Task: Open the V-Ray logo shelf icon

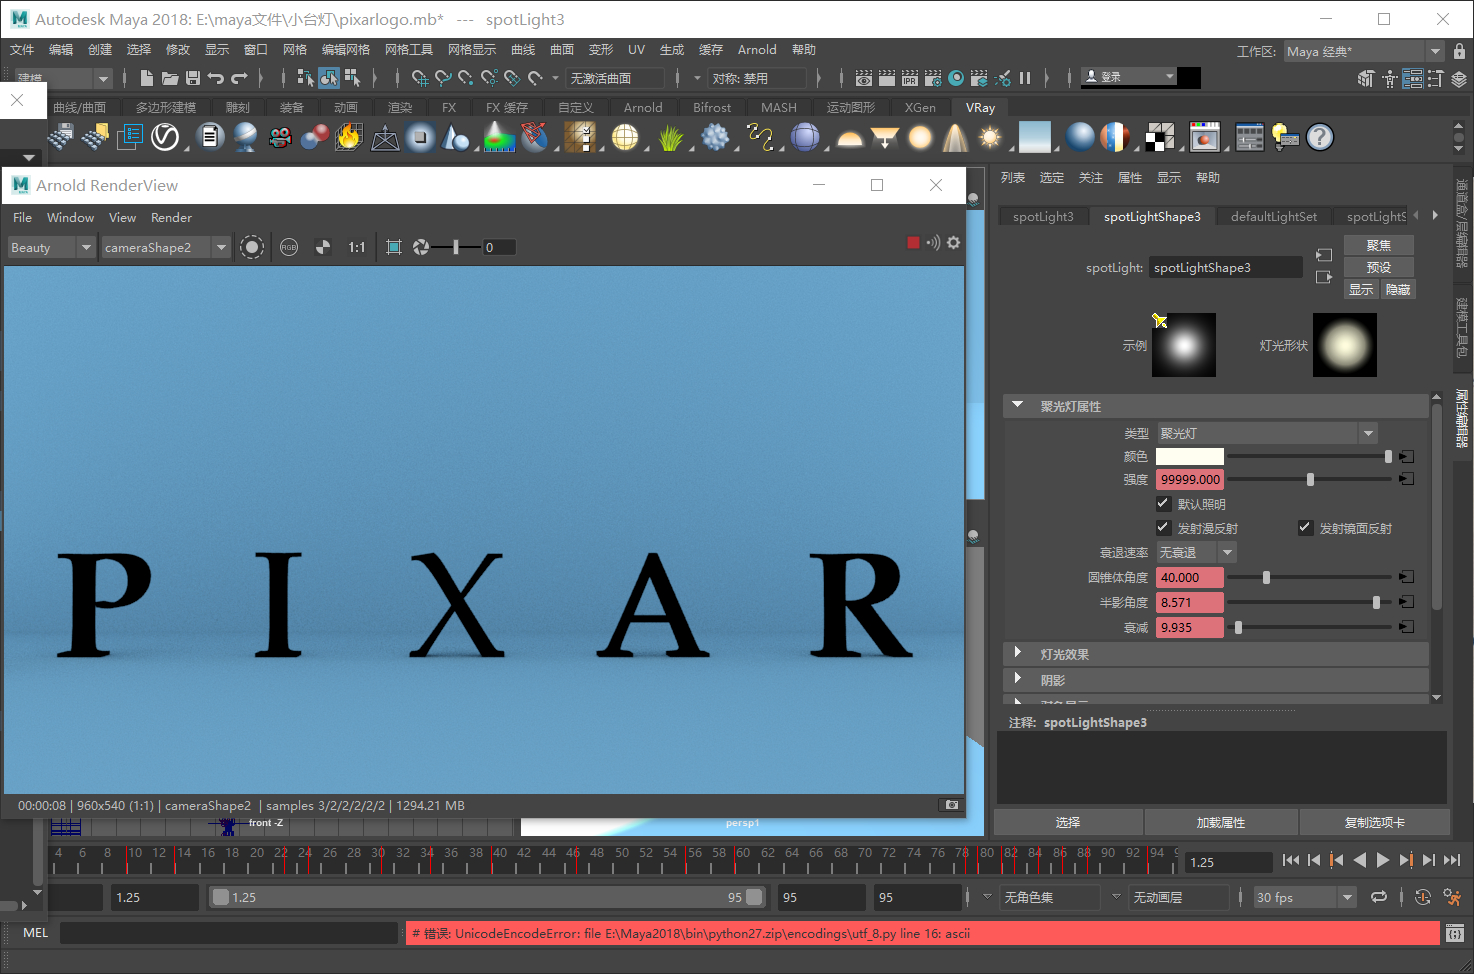Action: [x=165, y=137]
